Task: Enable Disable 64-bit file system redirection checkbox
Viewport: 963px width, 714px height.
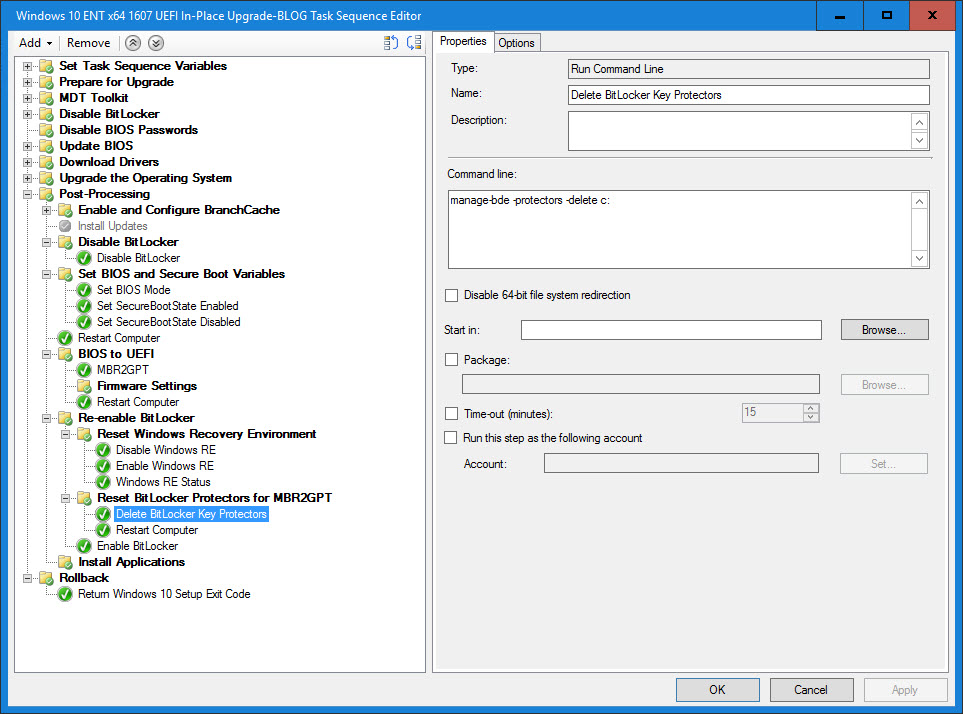Action: (452, 296)
